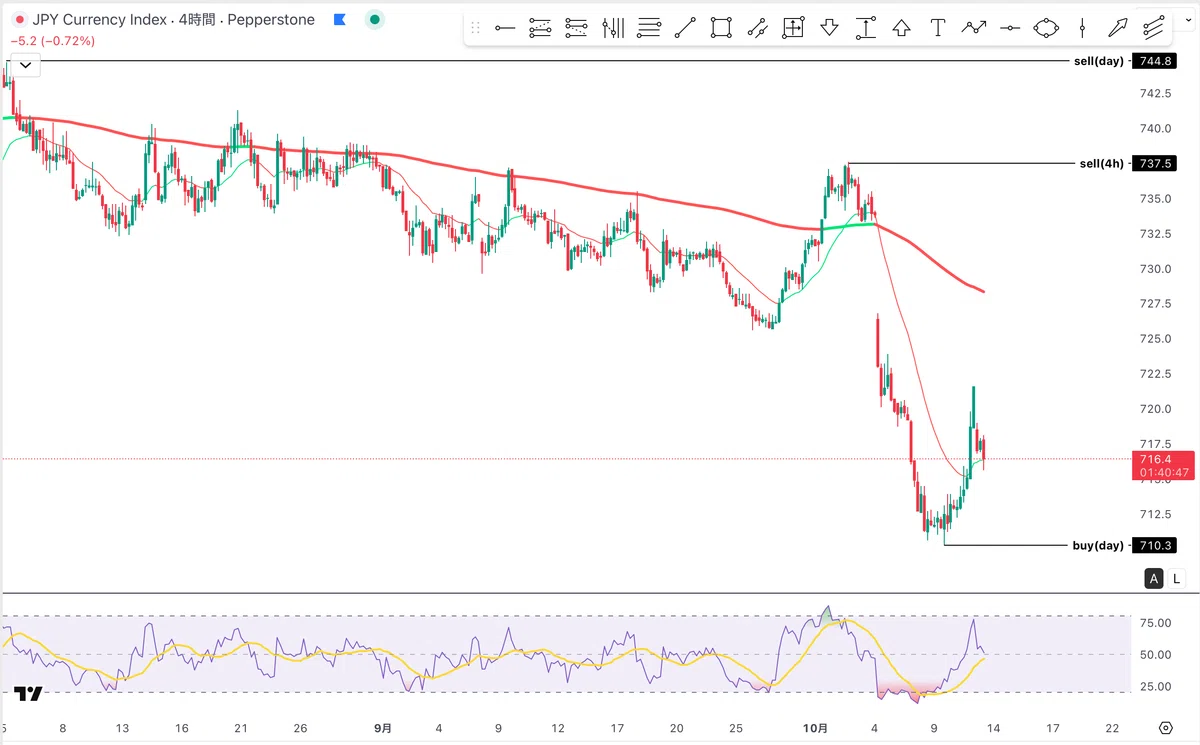Select the diagonal arrow marker tool
This screenshot has height=745, width=1200.
pyautogui.click(x=1118, y=28)
